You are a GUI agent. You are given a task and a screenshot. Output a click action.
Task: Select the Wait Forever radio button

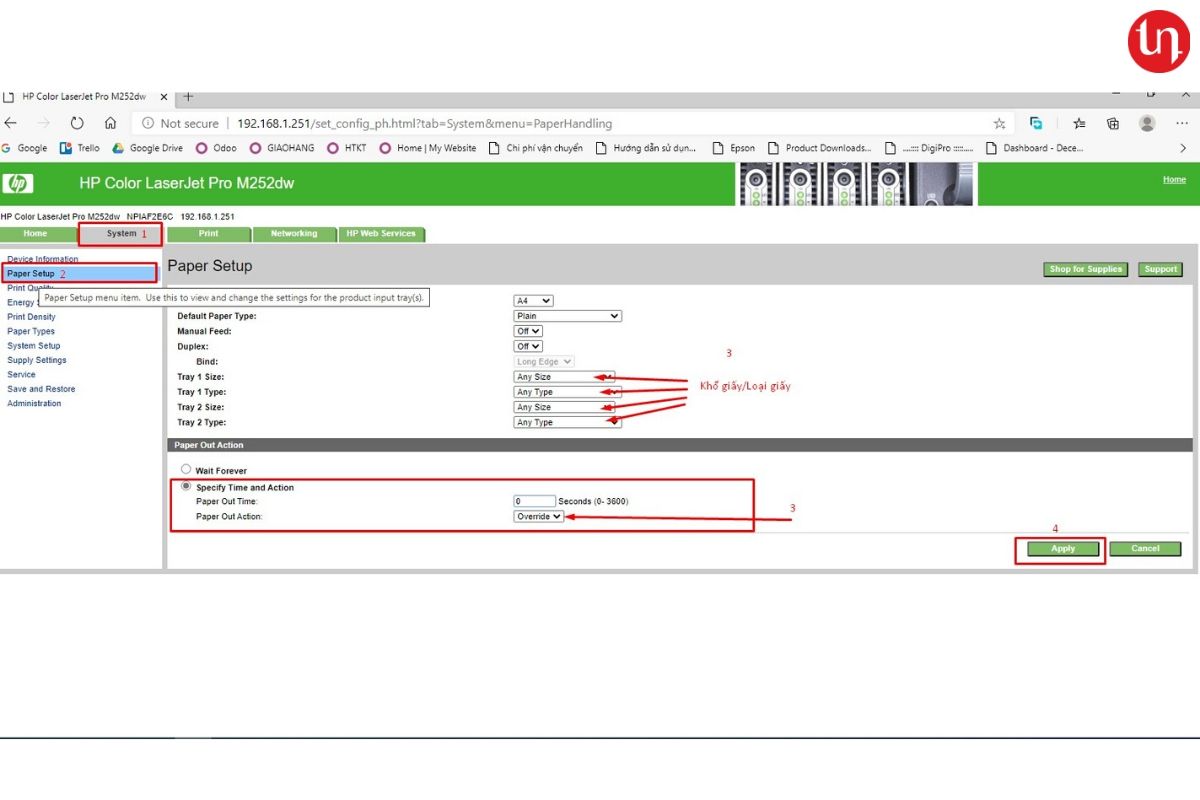point(185,469)
